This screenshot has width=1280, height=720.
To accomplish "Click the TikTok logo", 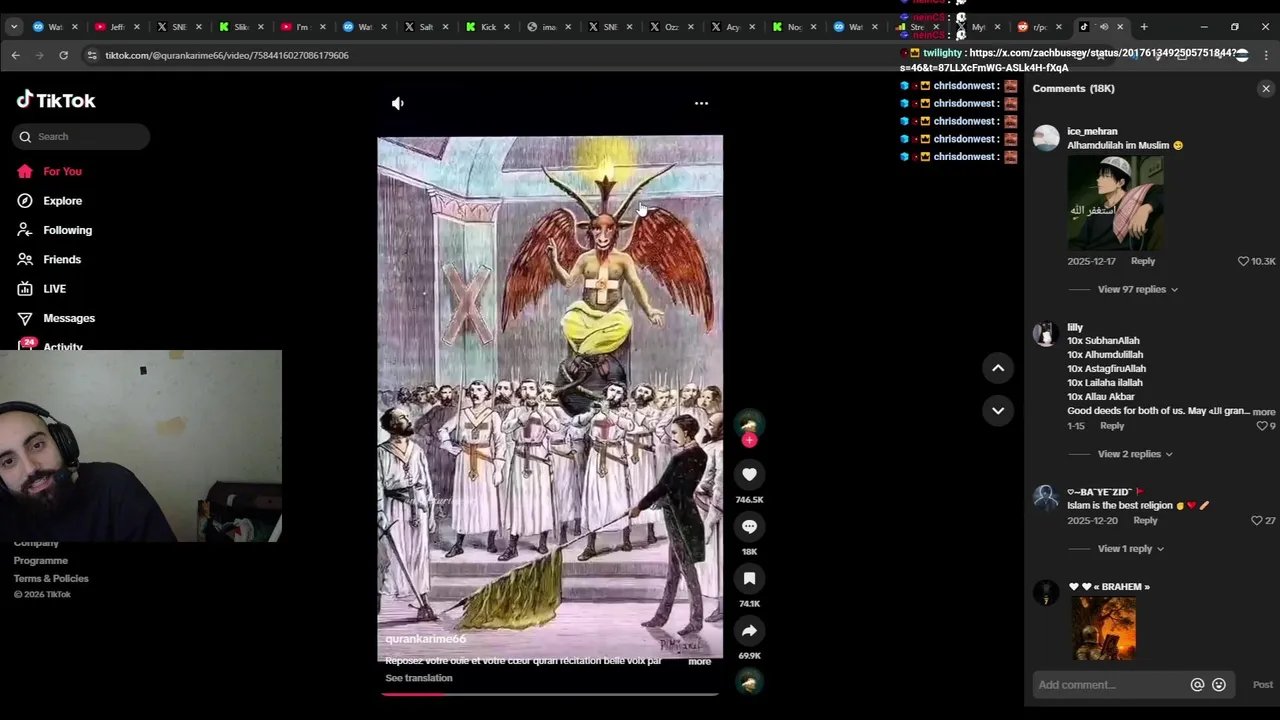I will (x=56, y=100).
